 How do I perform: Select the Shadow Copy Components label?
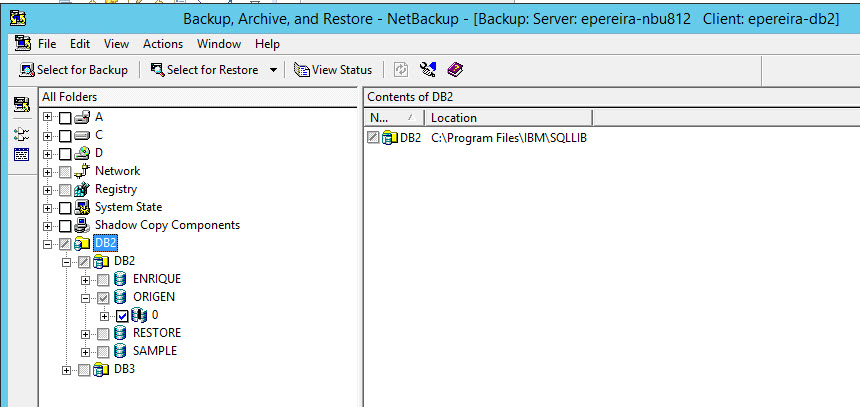(x=167, y=225)
